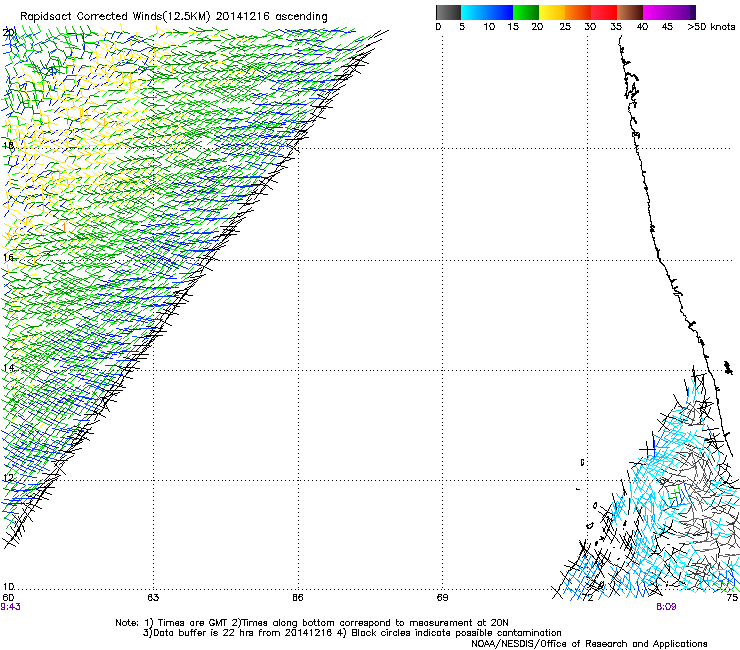Click the latitude label 14
Image resolution: width=740 pixels, height=650 pixels.
click(8, 368)
